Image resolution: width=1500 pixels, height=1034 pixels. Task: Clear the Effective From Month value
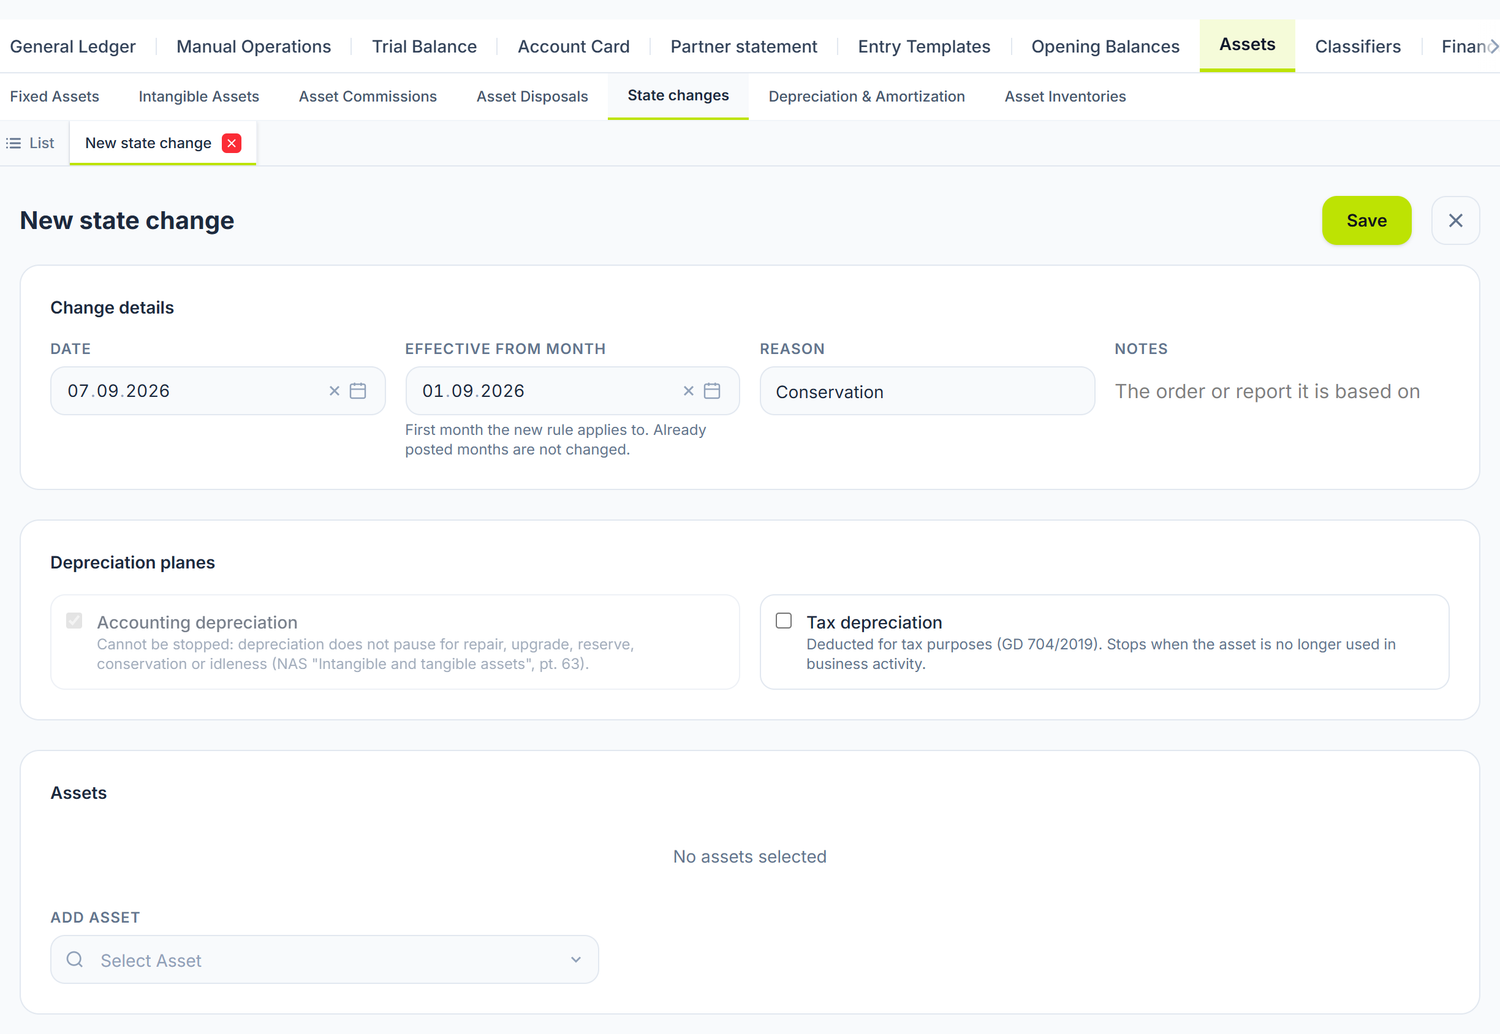688,391
